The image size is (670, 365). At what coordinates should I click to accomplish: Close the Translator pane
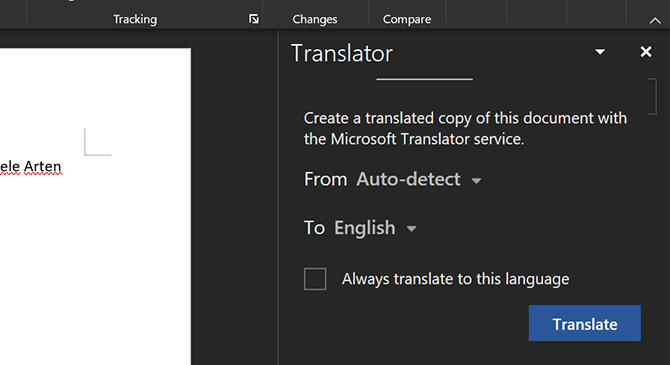(646, 52)
